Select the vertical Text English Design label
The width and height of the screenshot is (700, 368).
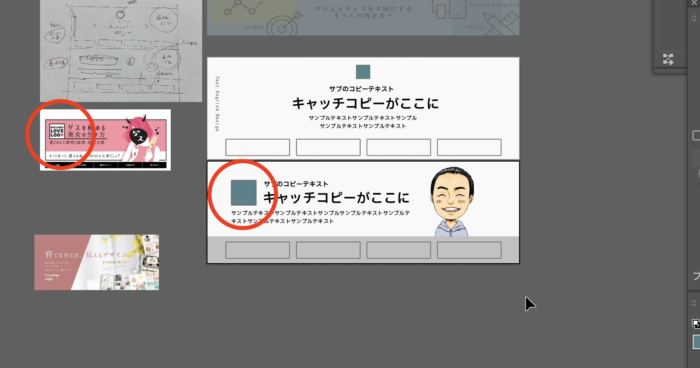point(217,104)
